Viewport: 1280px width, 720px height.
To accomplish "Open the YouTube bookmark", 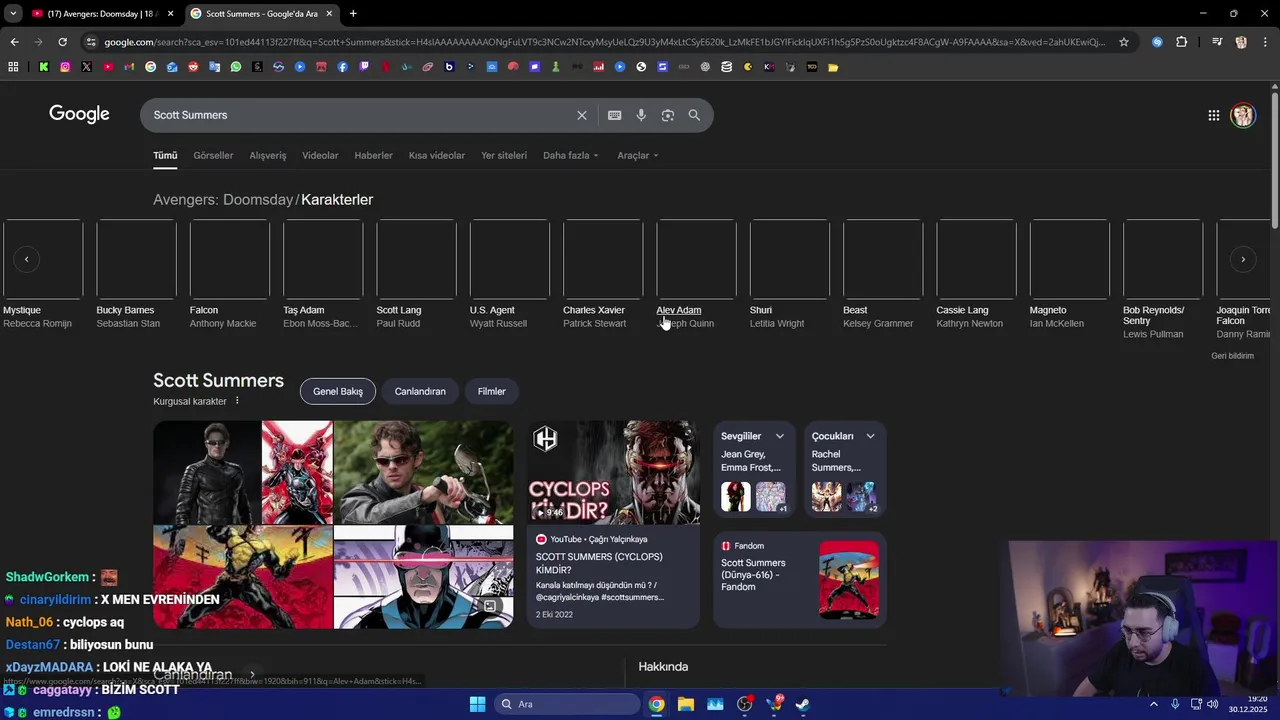I will click(108, 67).
